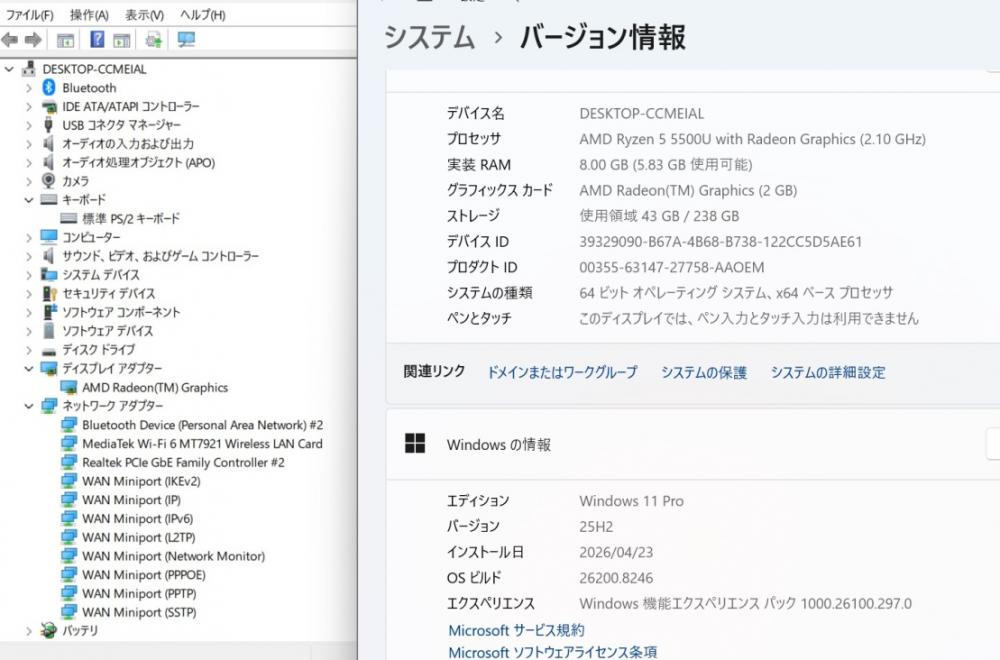
Task: Click the blue Help icon in toolbar
Action: [97, 40]
